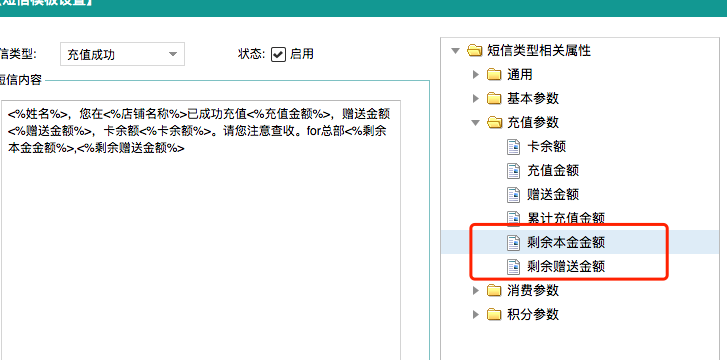Expand the 消费参数 tree node
727x360 pixels.
[476, 290]
